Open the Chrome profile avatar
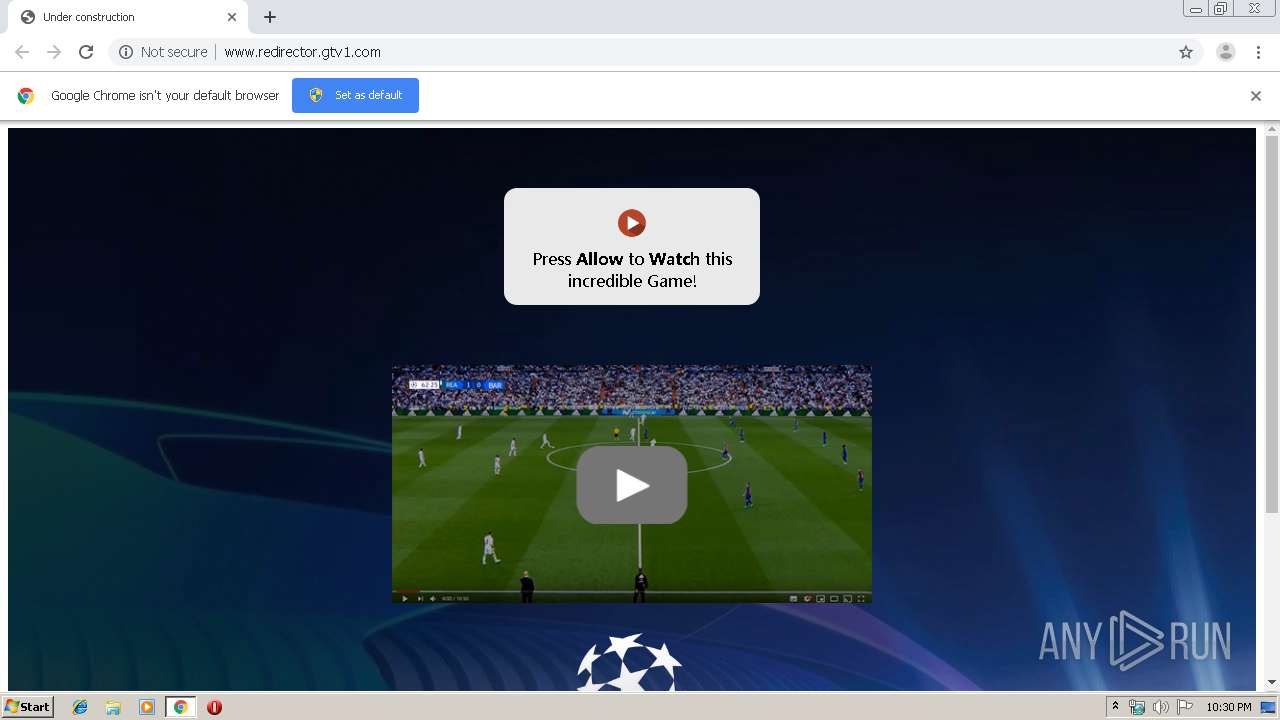 tap(1226, 52)
